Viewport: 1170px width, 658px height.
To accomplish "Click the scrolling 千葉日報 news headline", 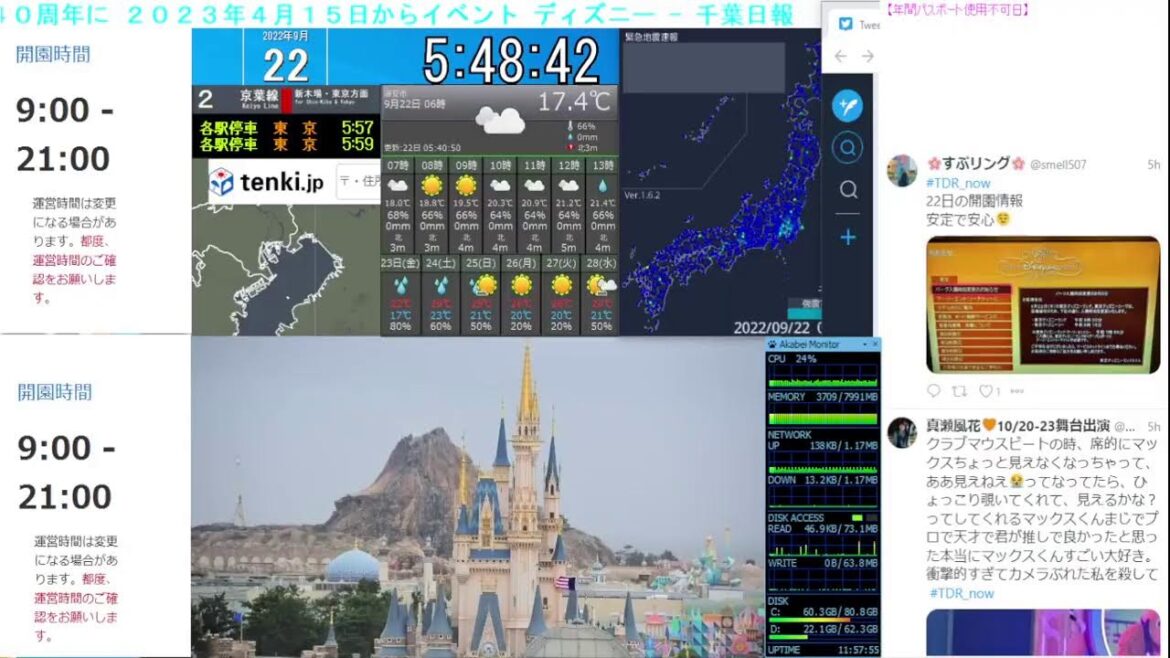I will (395, 14).
